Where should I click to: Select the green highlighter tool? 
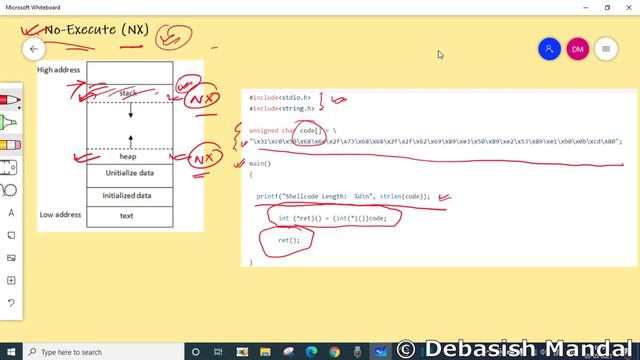[x=9, y=122]
